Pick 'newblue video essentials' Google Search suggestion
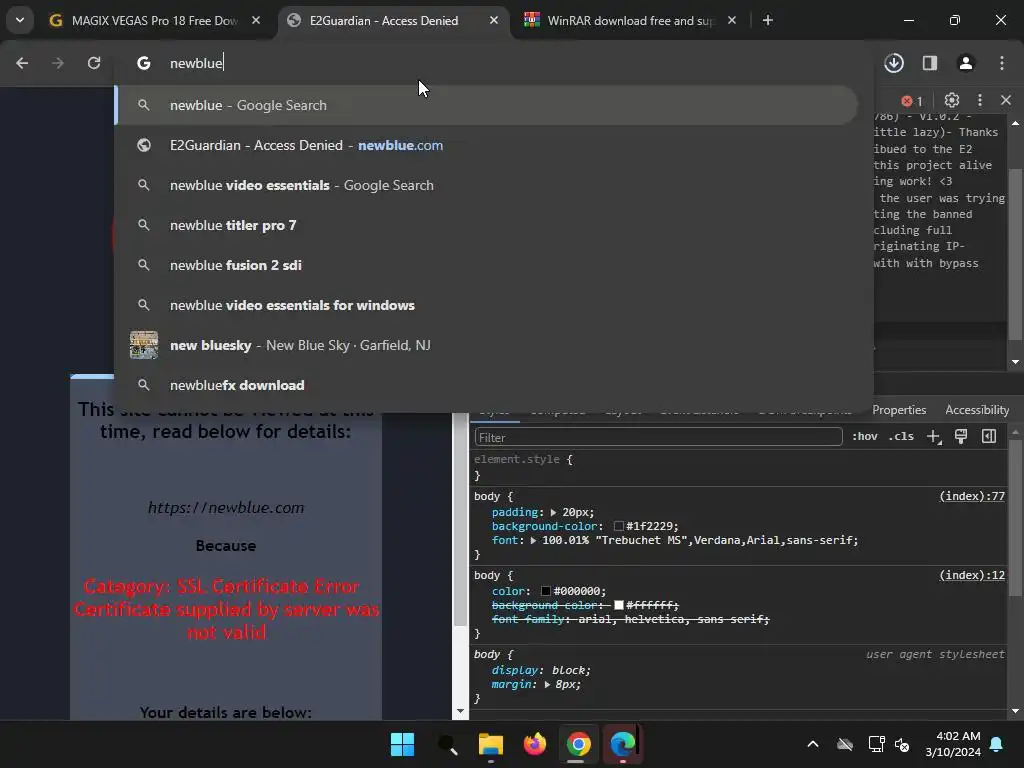The height and width of the screenshot is (768, 1024). coord(487,185)
